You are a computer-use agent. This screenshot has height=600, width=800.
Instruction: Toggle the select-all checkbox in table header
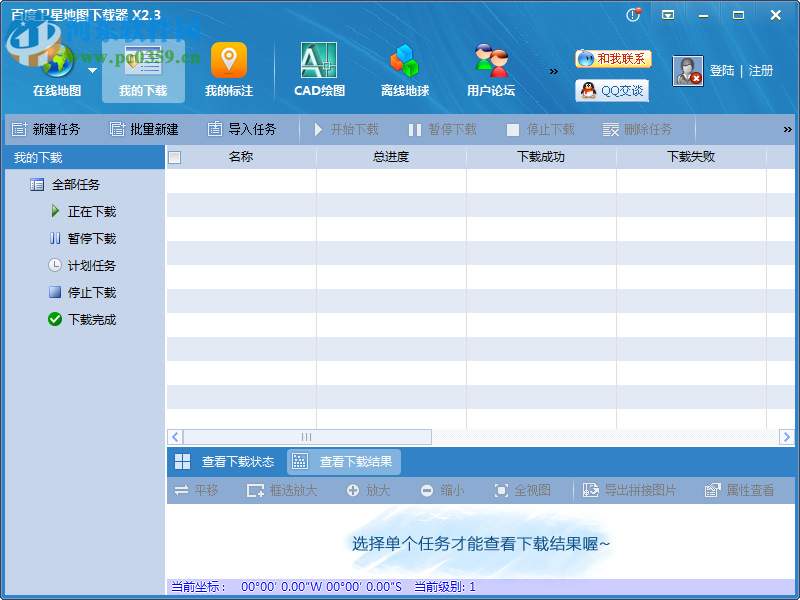point(175,157)
